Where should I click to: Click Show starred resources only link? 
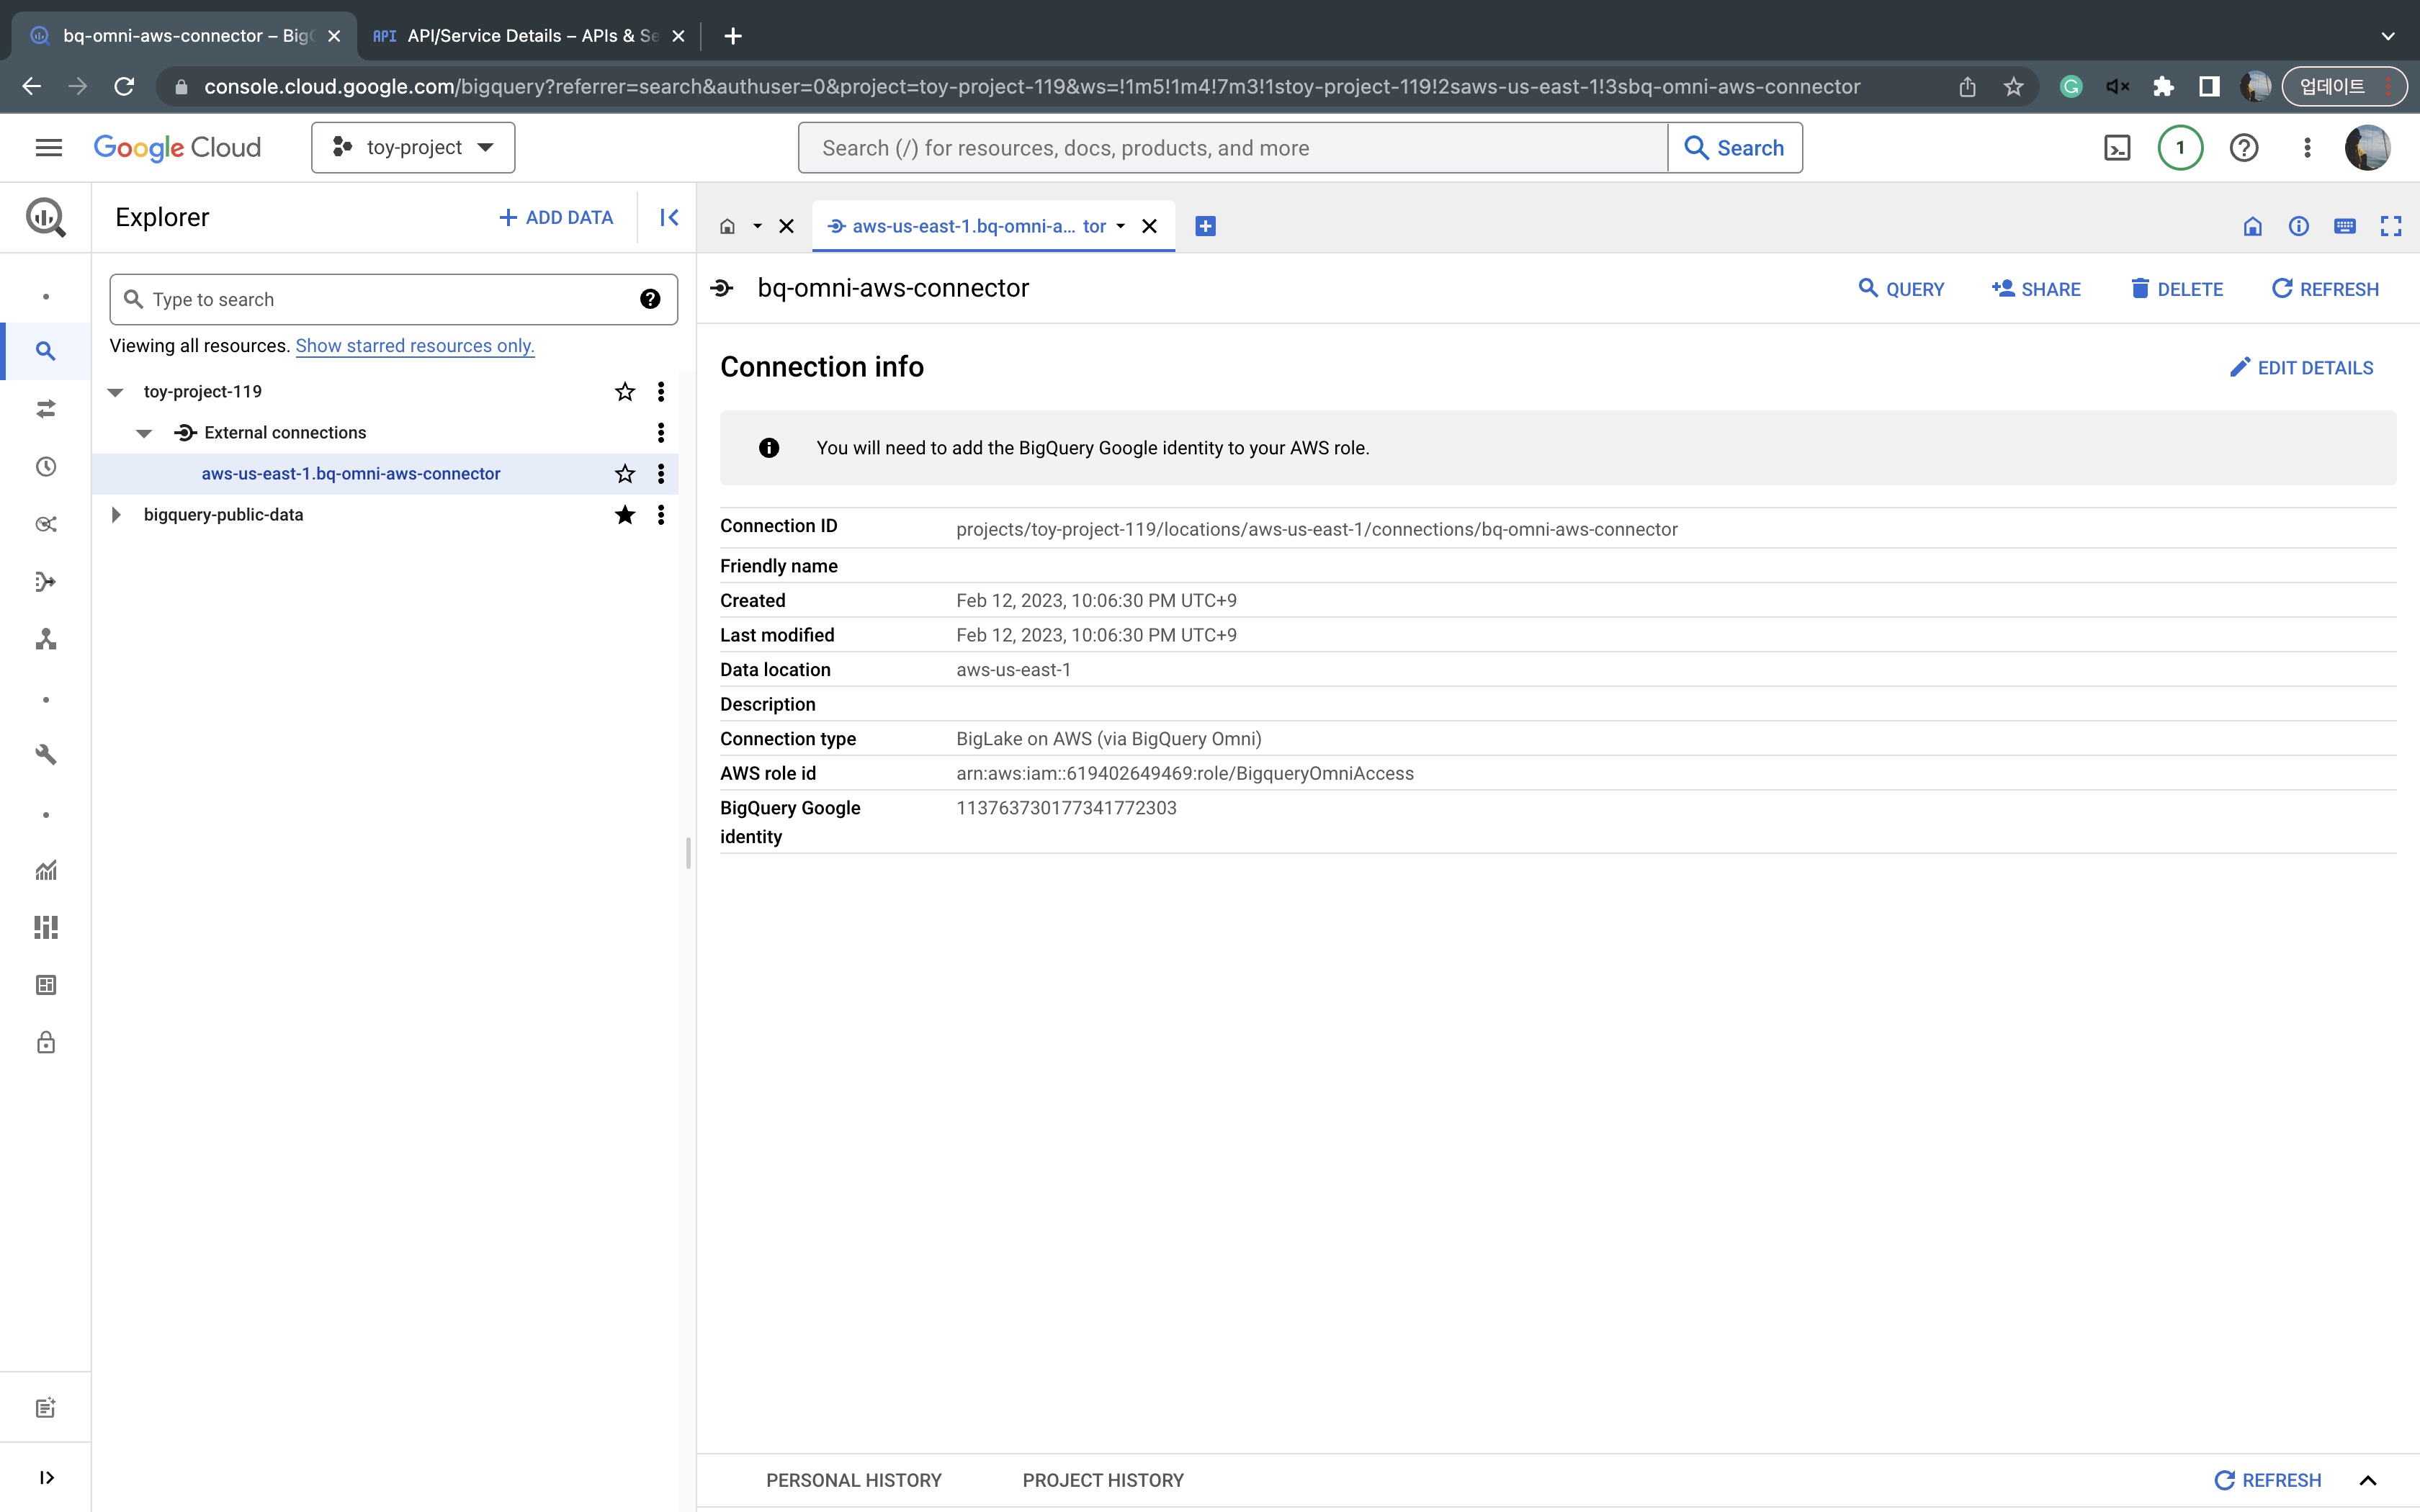click(414, 346)
